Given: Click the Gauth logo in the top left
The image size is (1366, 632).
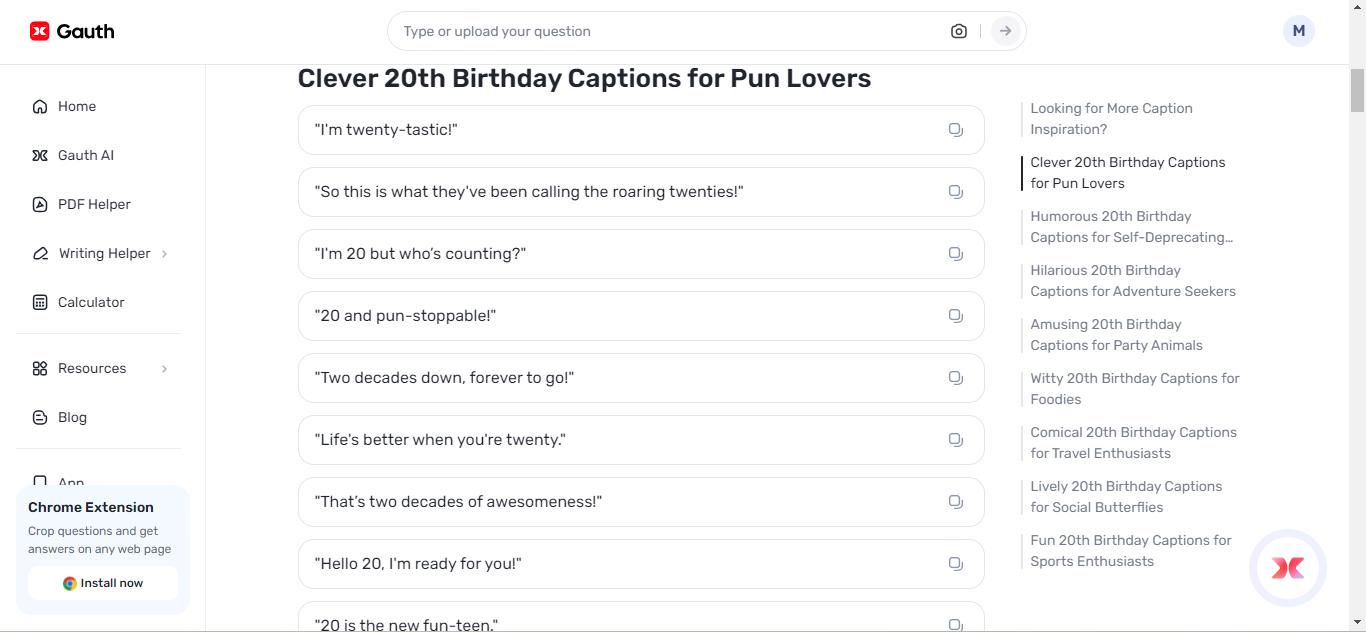Looking at the screenshot, I should (70, 30).
